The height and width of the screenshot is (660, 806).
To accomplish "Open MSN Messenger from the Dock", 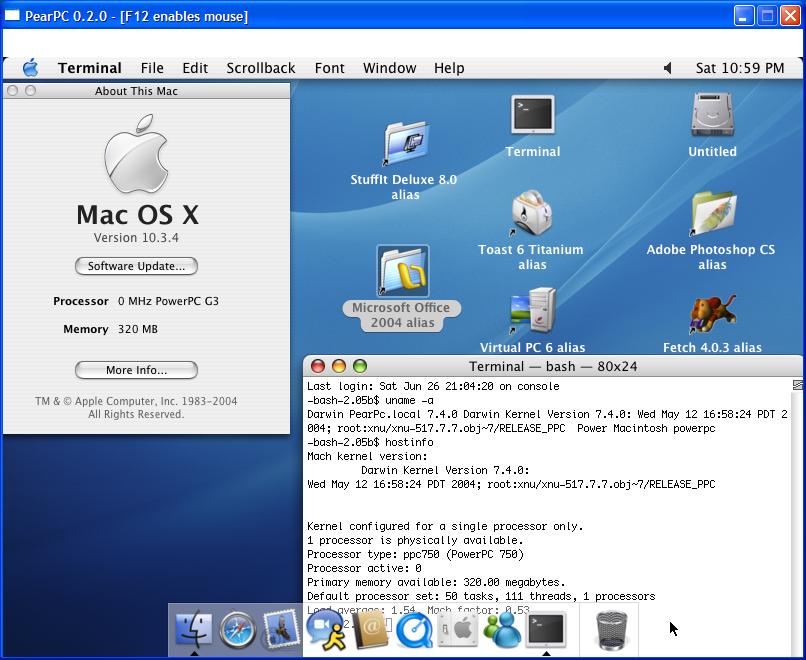I will pyautogui.click(x=503, y=629).
